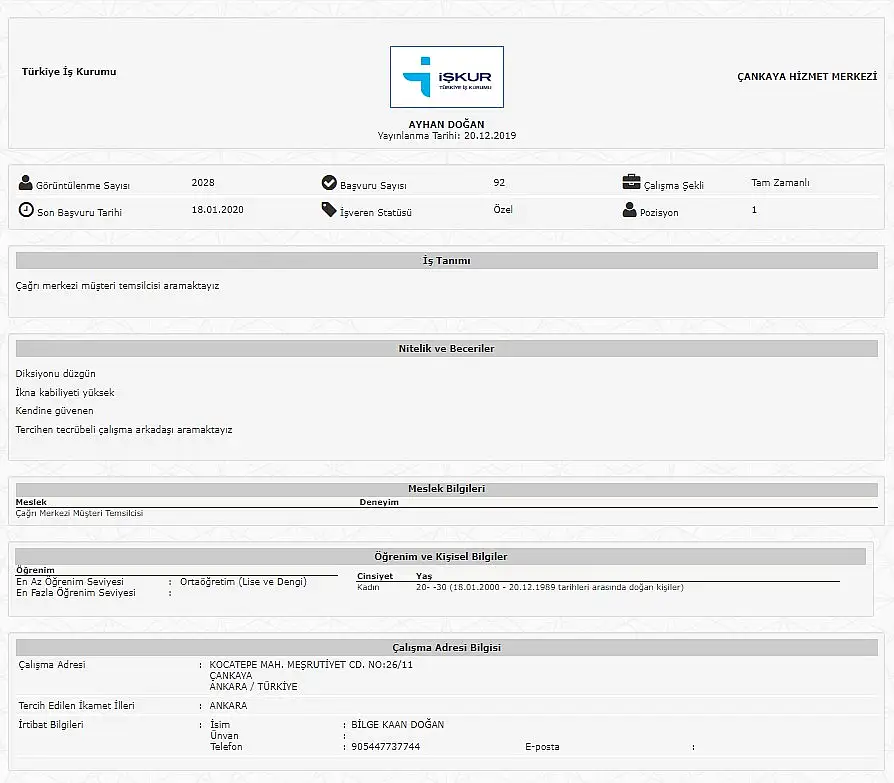Click the Öğrenim ve Kişisel Bilgiler header
894x783 pixels.
pyautogui.click(x=440, y=557)
